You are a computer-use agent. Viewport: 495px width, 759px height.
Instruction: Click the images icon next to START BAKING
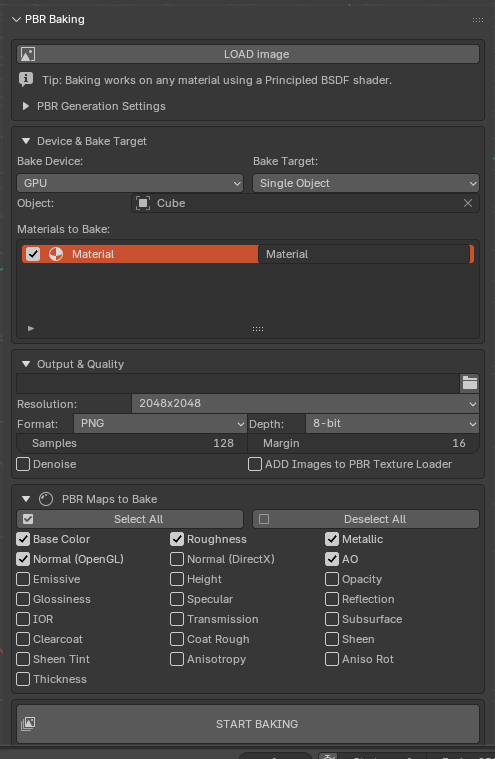[x=28, y=724]
